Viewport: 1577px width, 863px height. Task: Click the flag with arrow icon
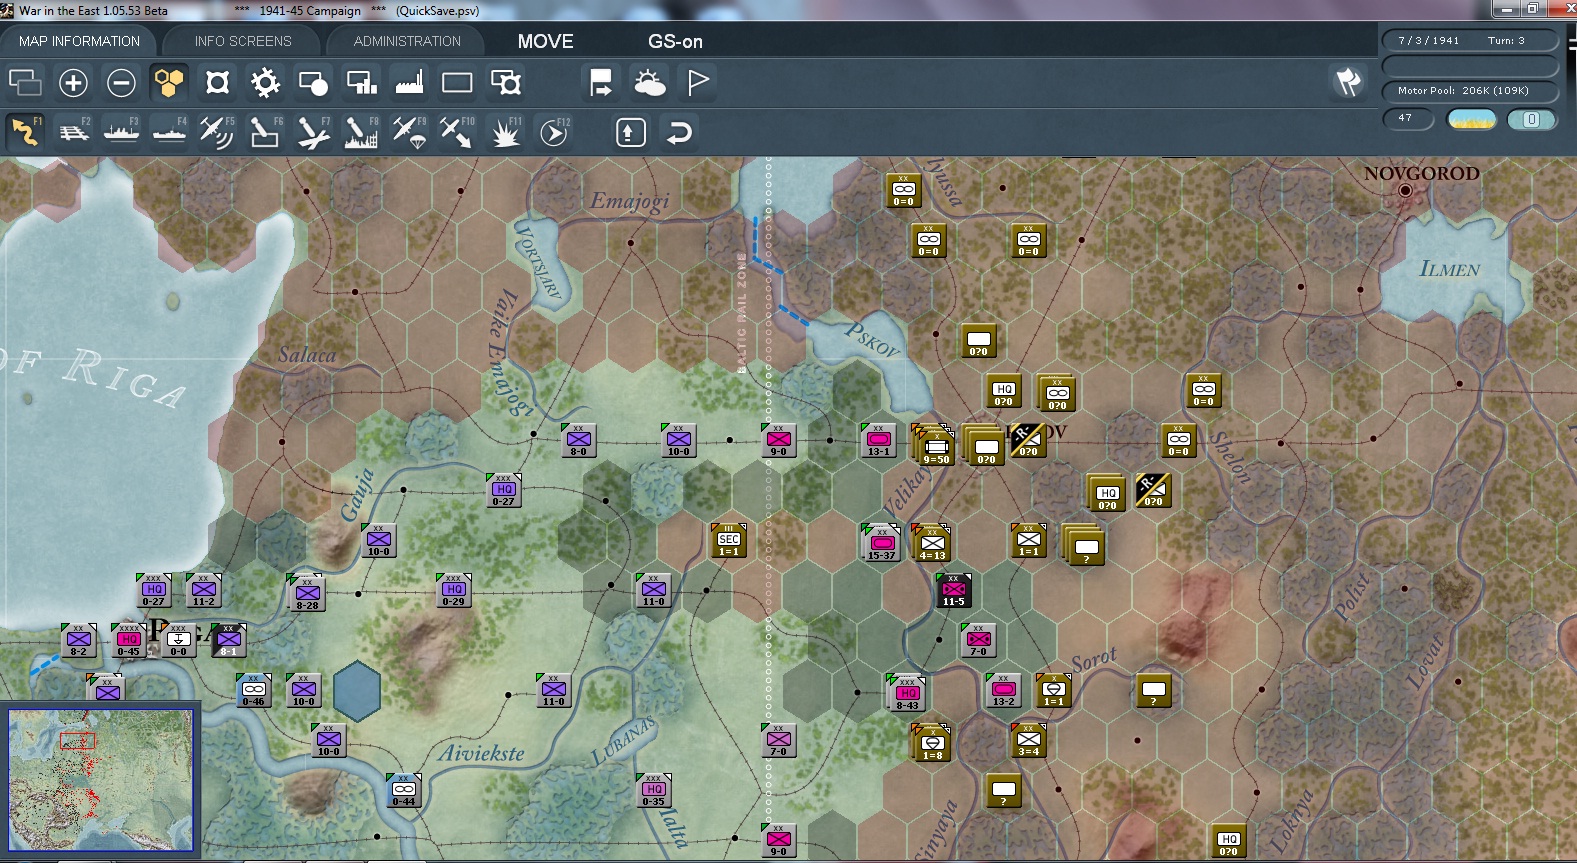[601, 83]
